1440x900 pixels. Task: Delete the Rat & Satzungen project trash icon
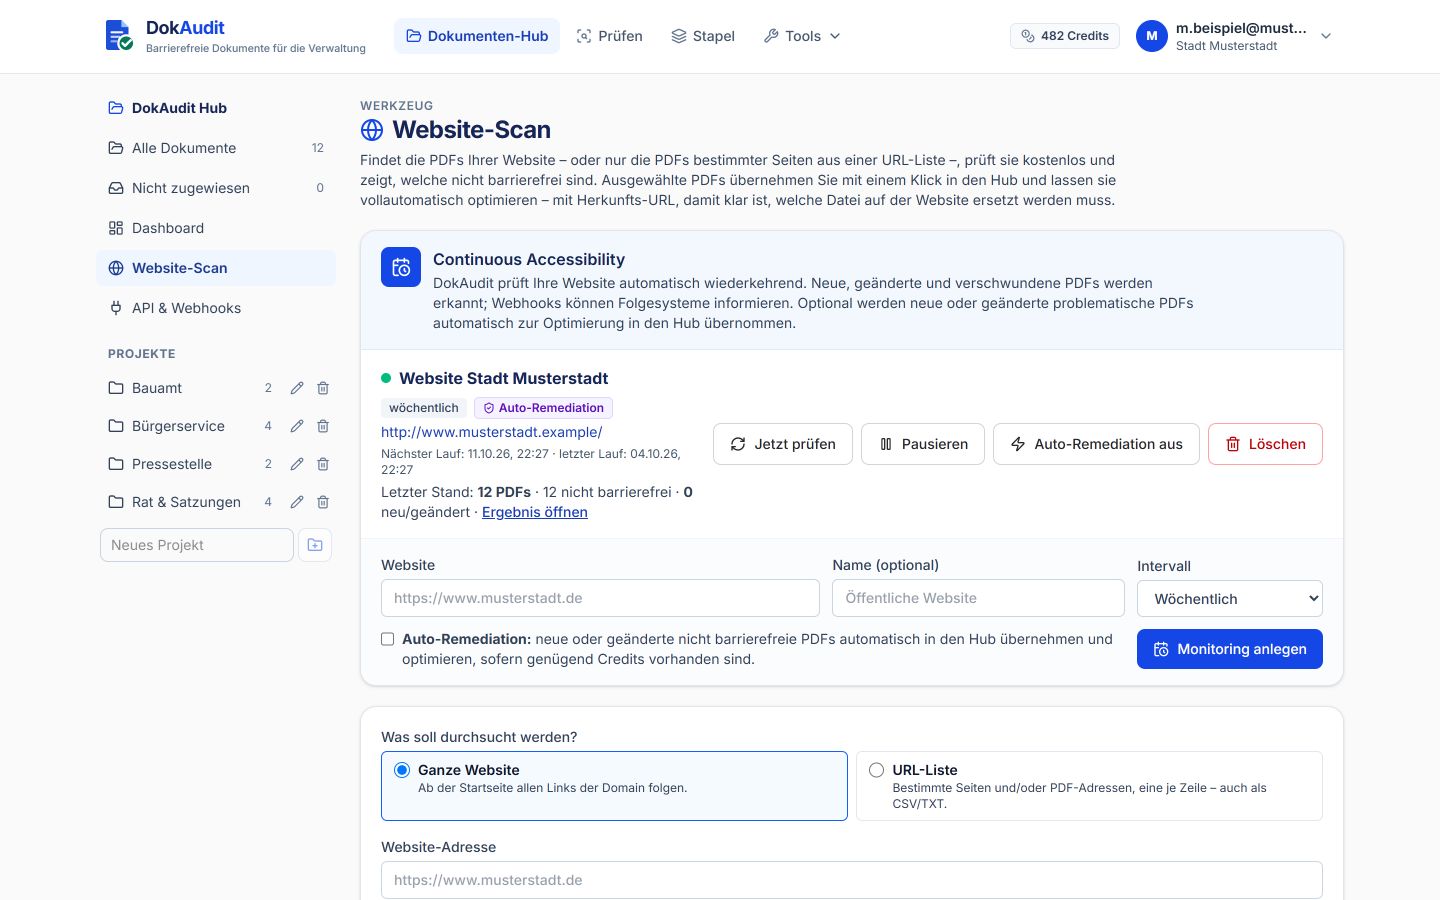click(323, 502)
